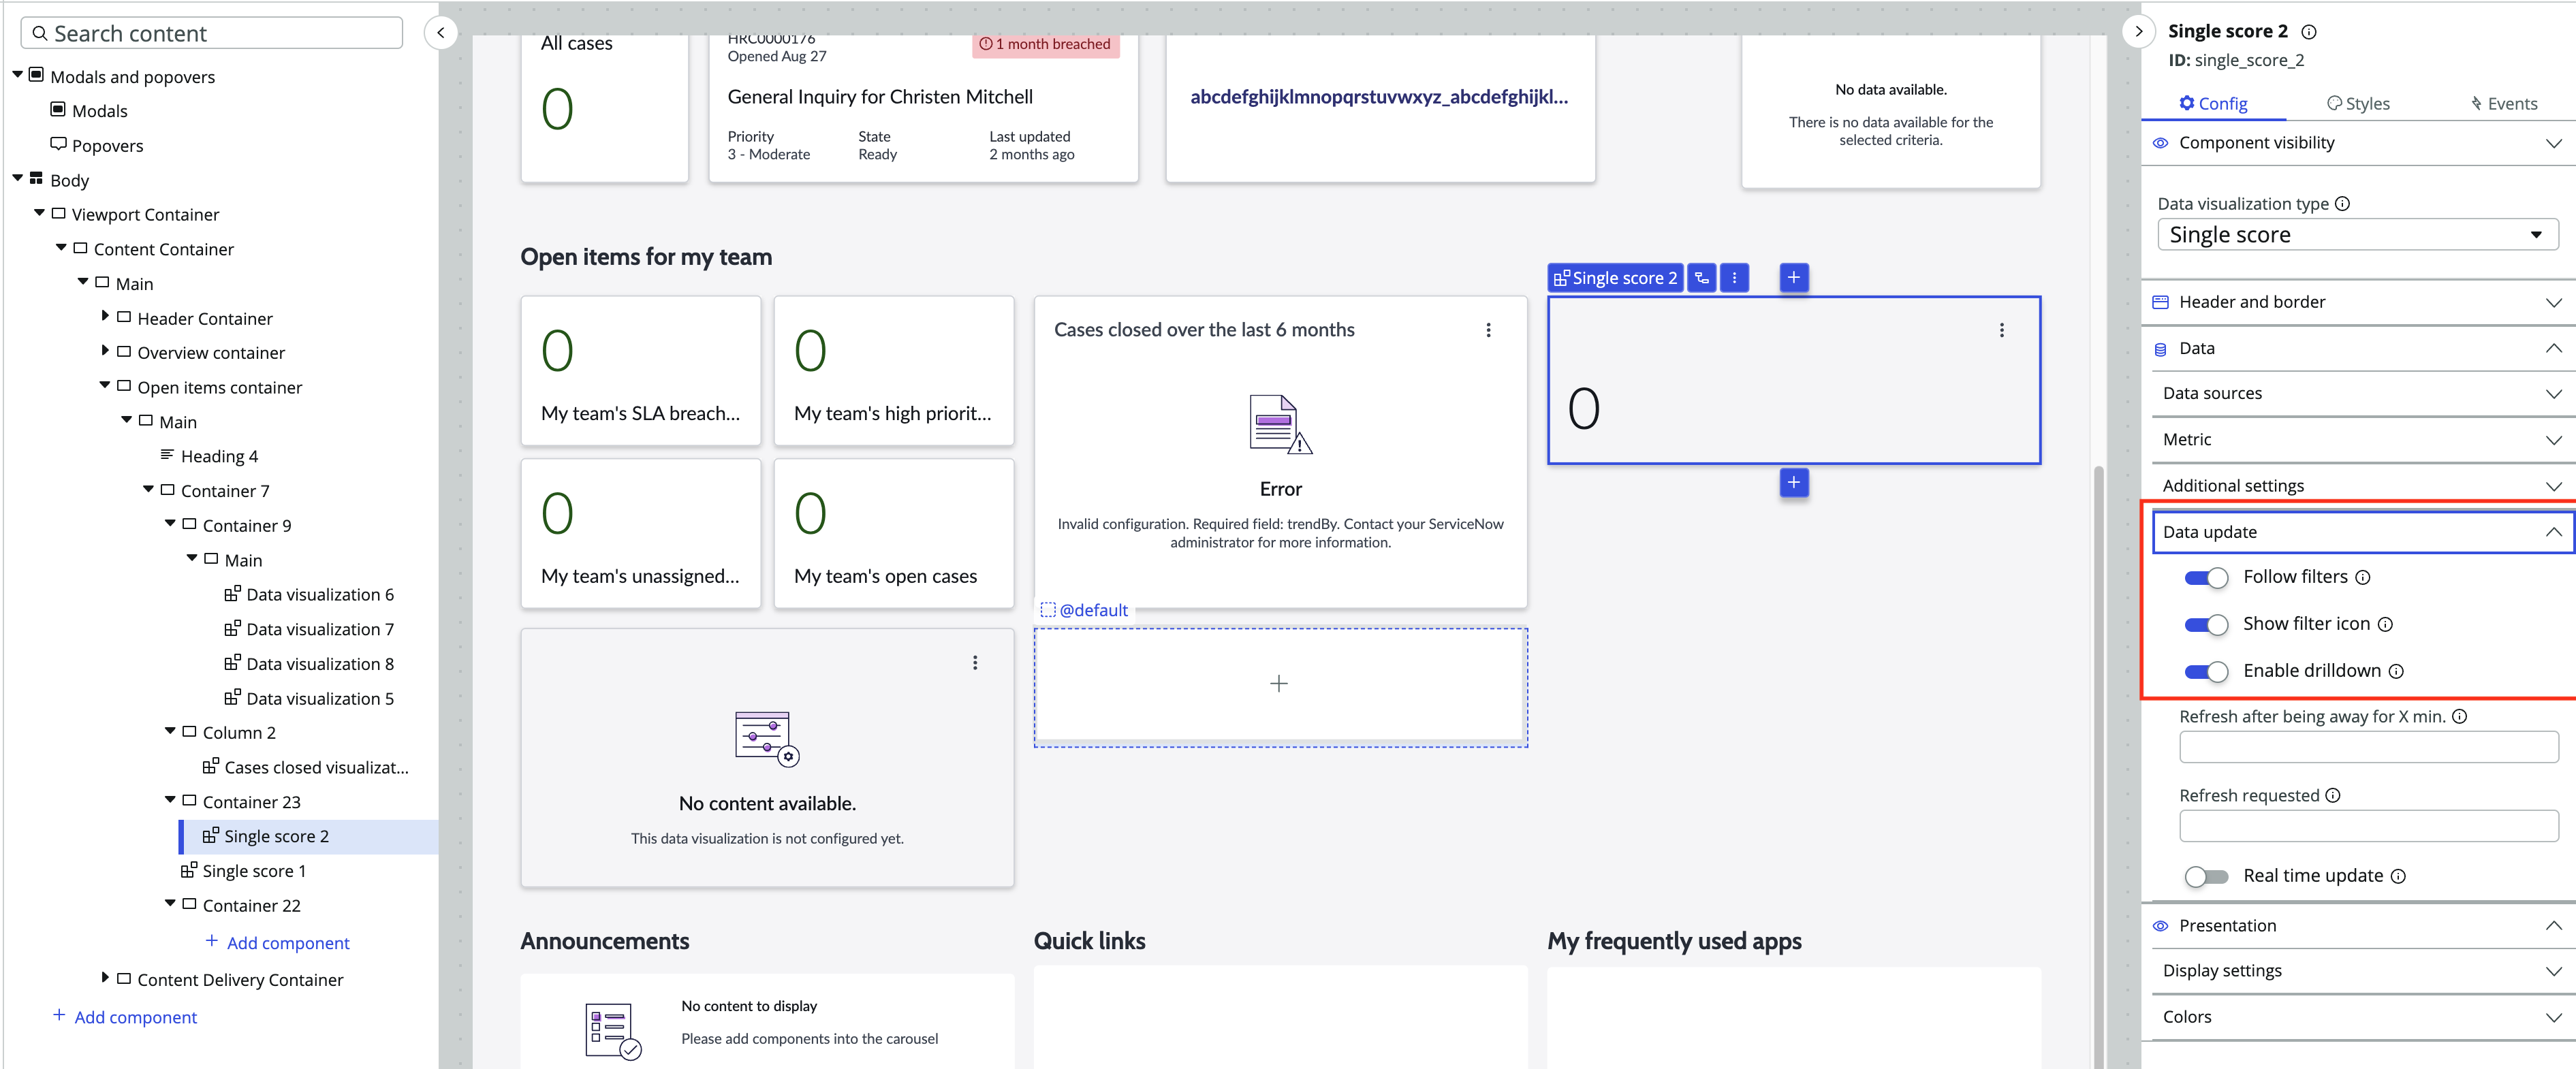The image size is (2576, 1069).
Task: Expand the Overview container tree node
Action: click(x=104, y=351)
